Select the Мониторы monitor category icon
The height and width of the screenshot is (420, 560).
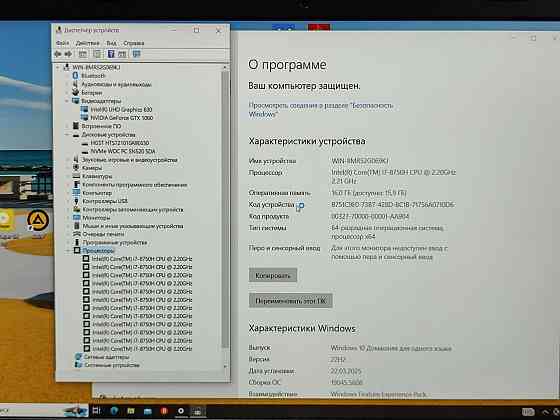click(76, 217)
